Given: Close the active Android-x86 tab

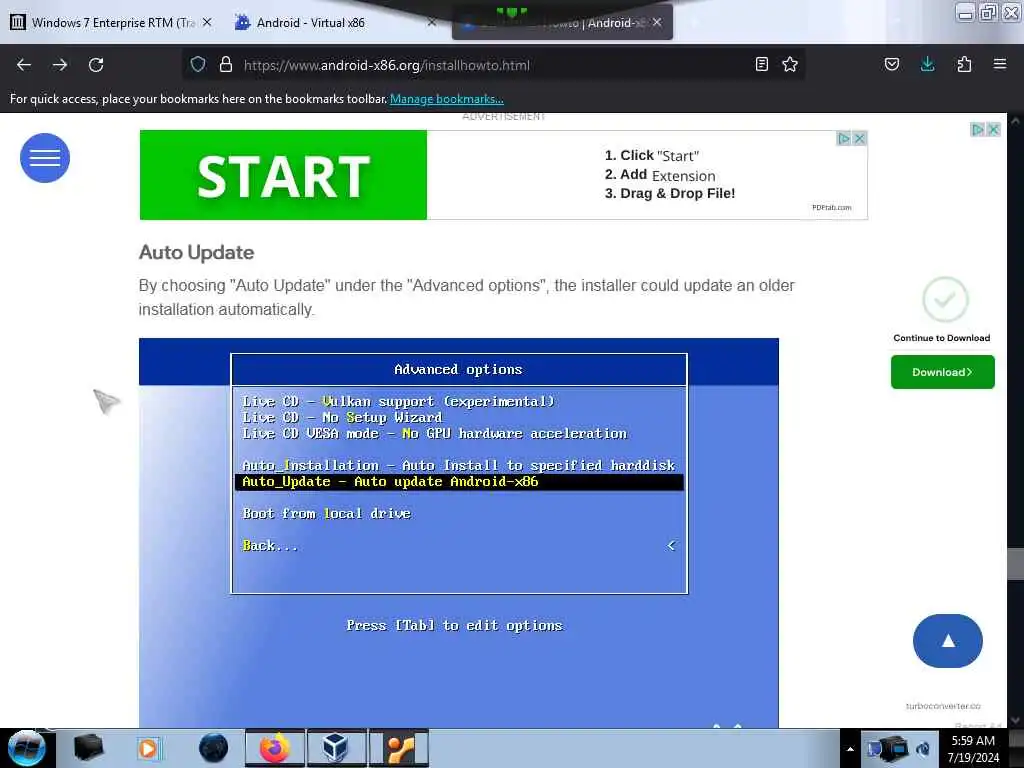Looking at the screenshot, I should click(x=657, y=22).
